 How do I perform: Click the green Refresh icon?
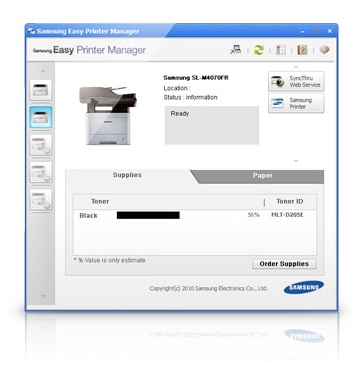(x=259, y=50)
